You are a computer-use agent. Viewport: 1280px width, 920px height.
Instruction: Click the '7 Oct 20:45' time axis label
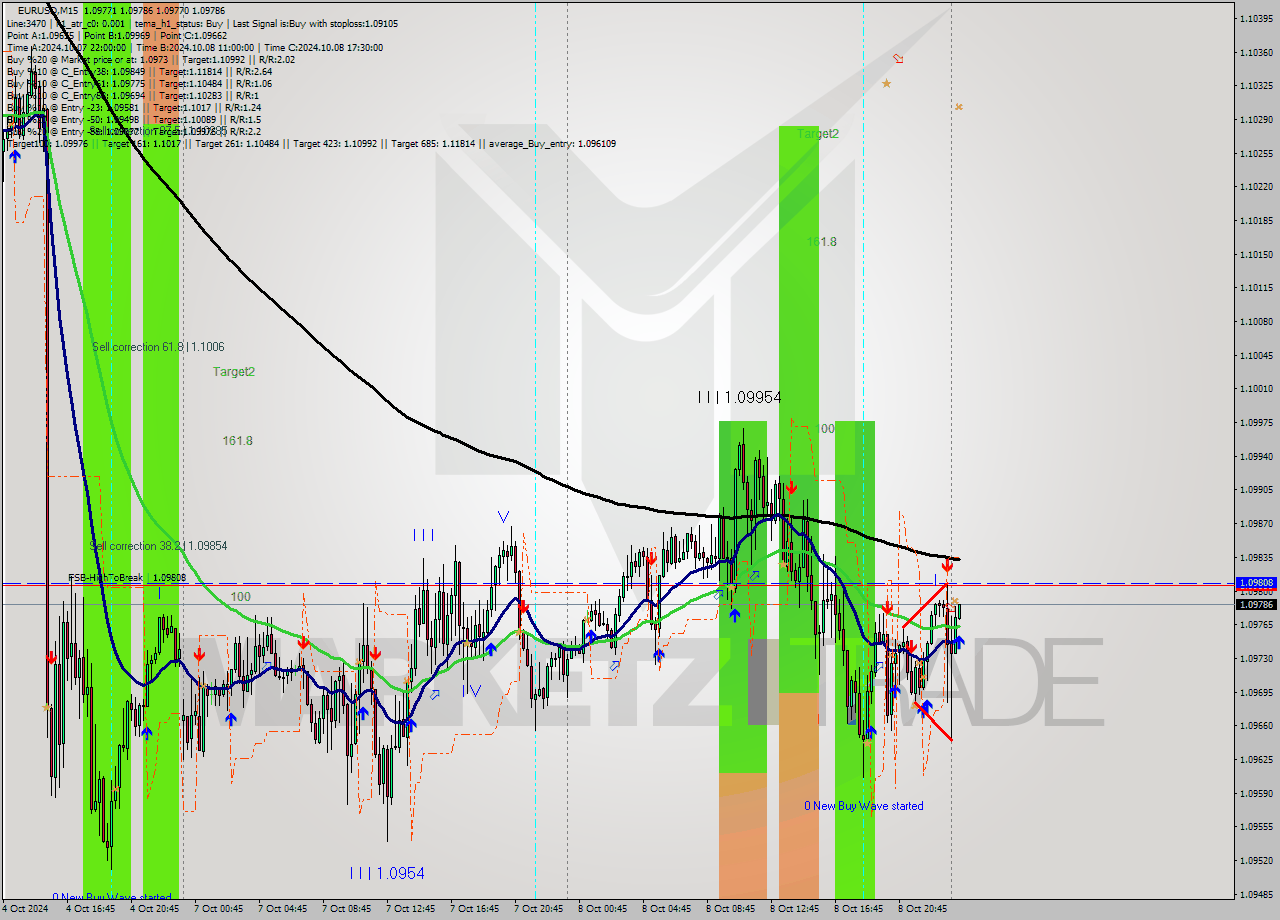click(538, 909)
